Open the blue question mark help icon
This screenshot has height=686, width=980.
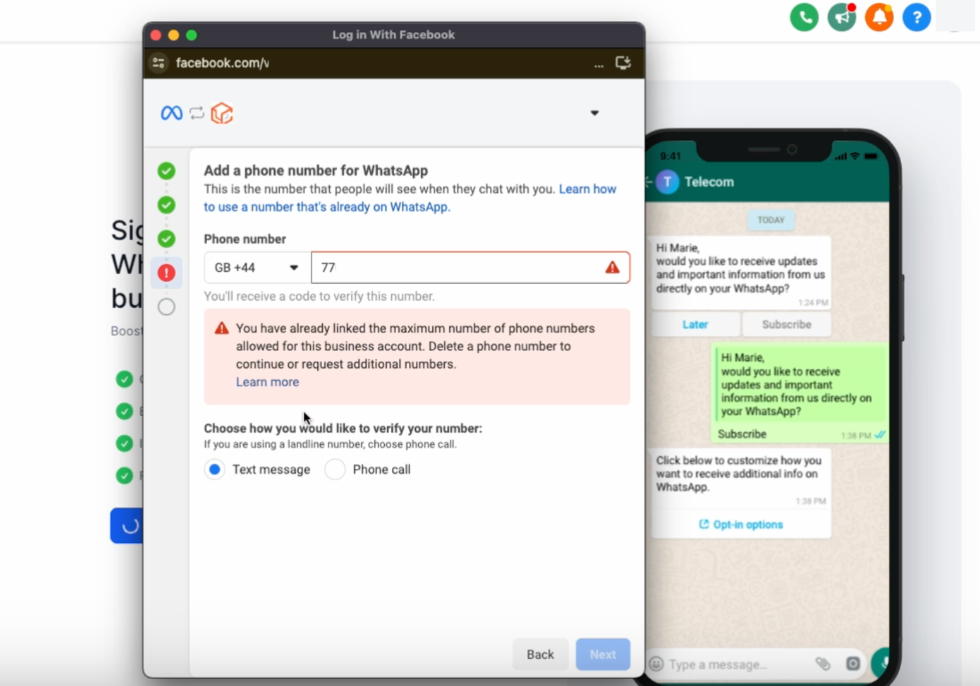tap(917, 17)
